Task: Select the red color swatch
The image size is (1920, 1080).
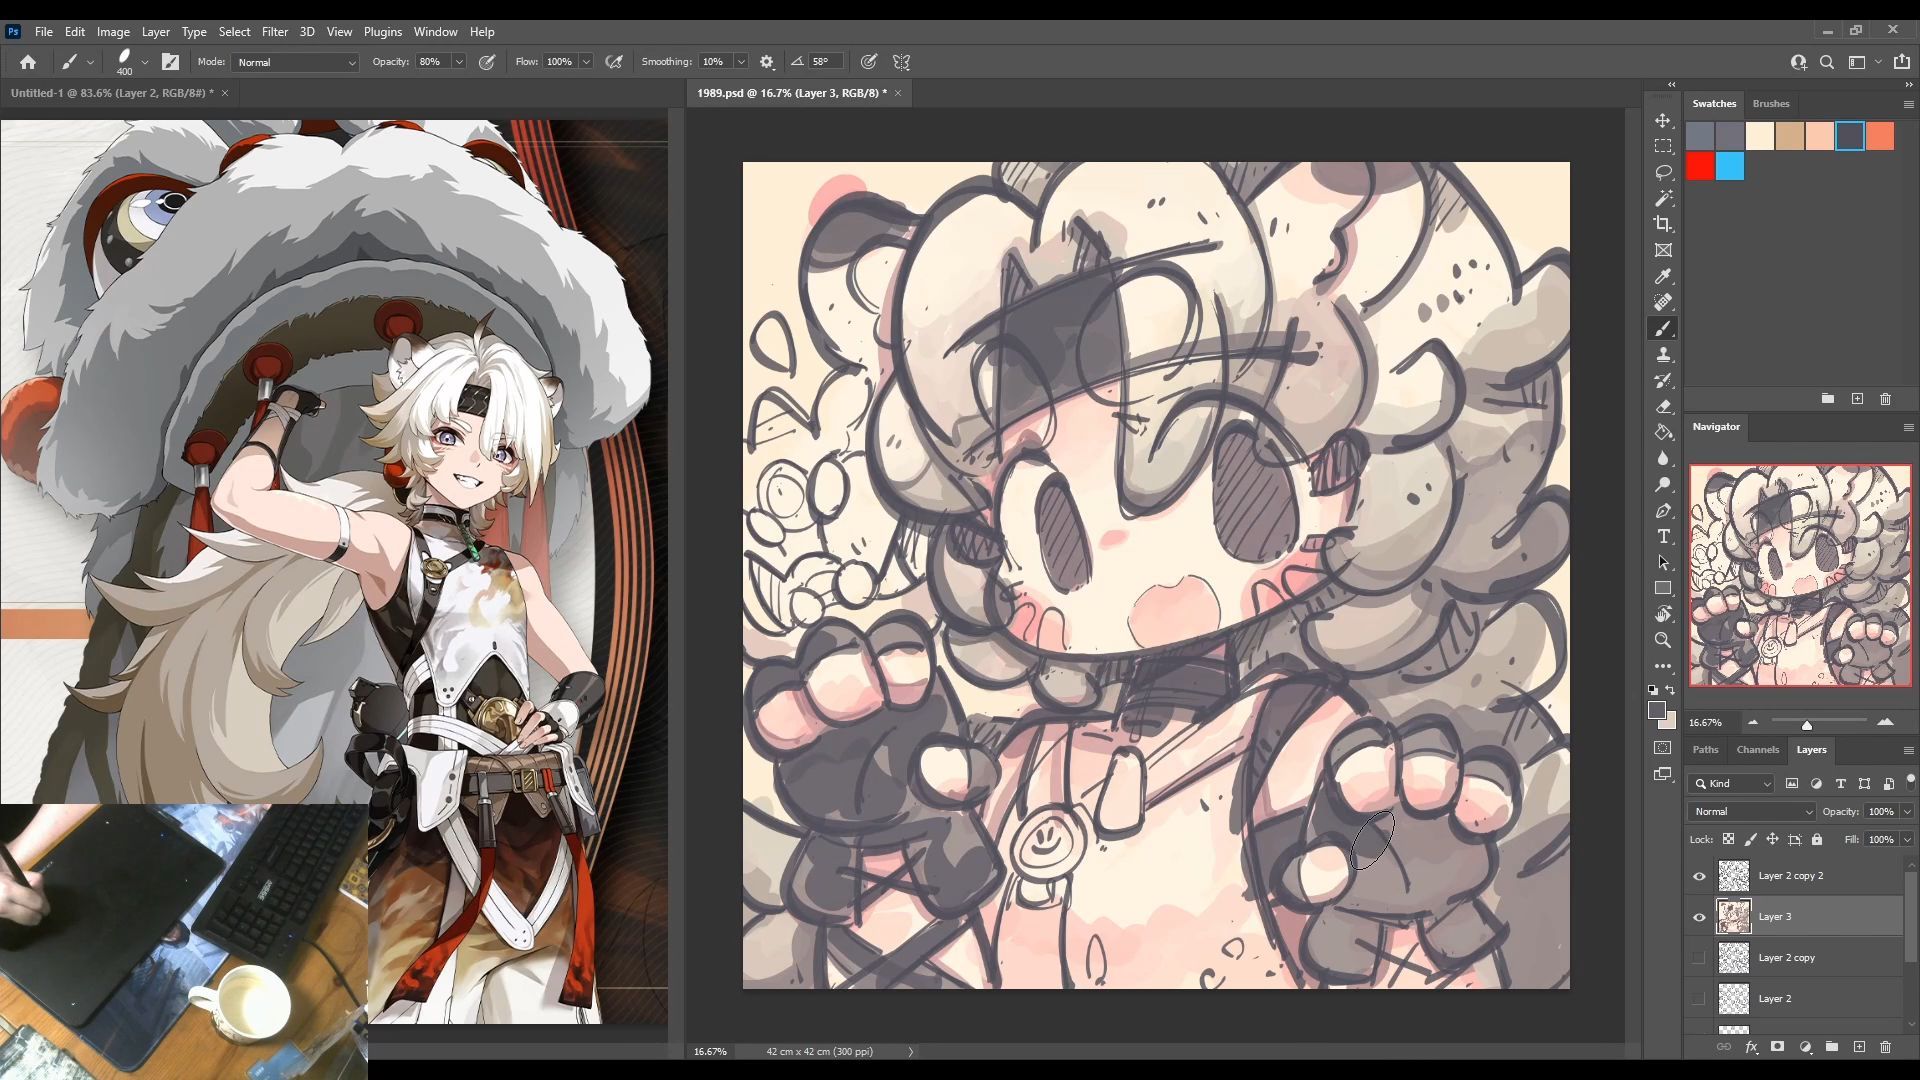Action: 1700,166
